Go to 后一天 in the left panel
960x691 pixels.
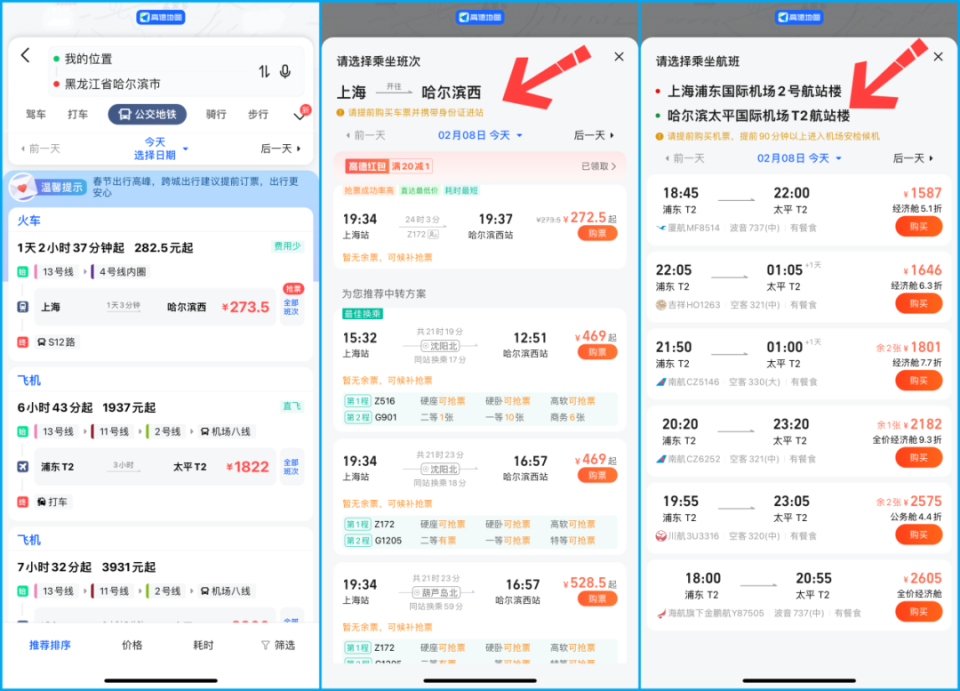click(281, 149)
